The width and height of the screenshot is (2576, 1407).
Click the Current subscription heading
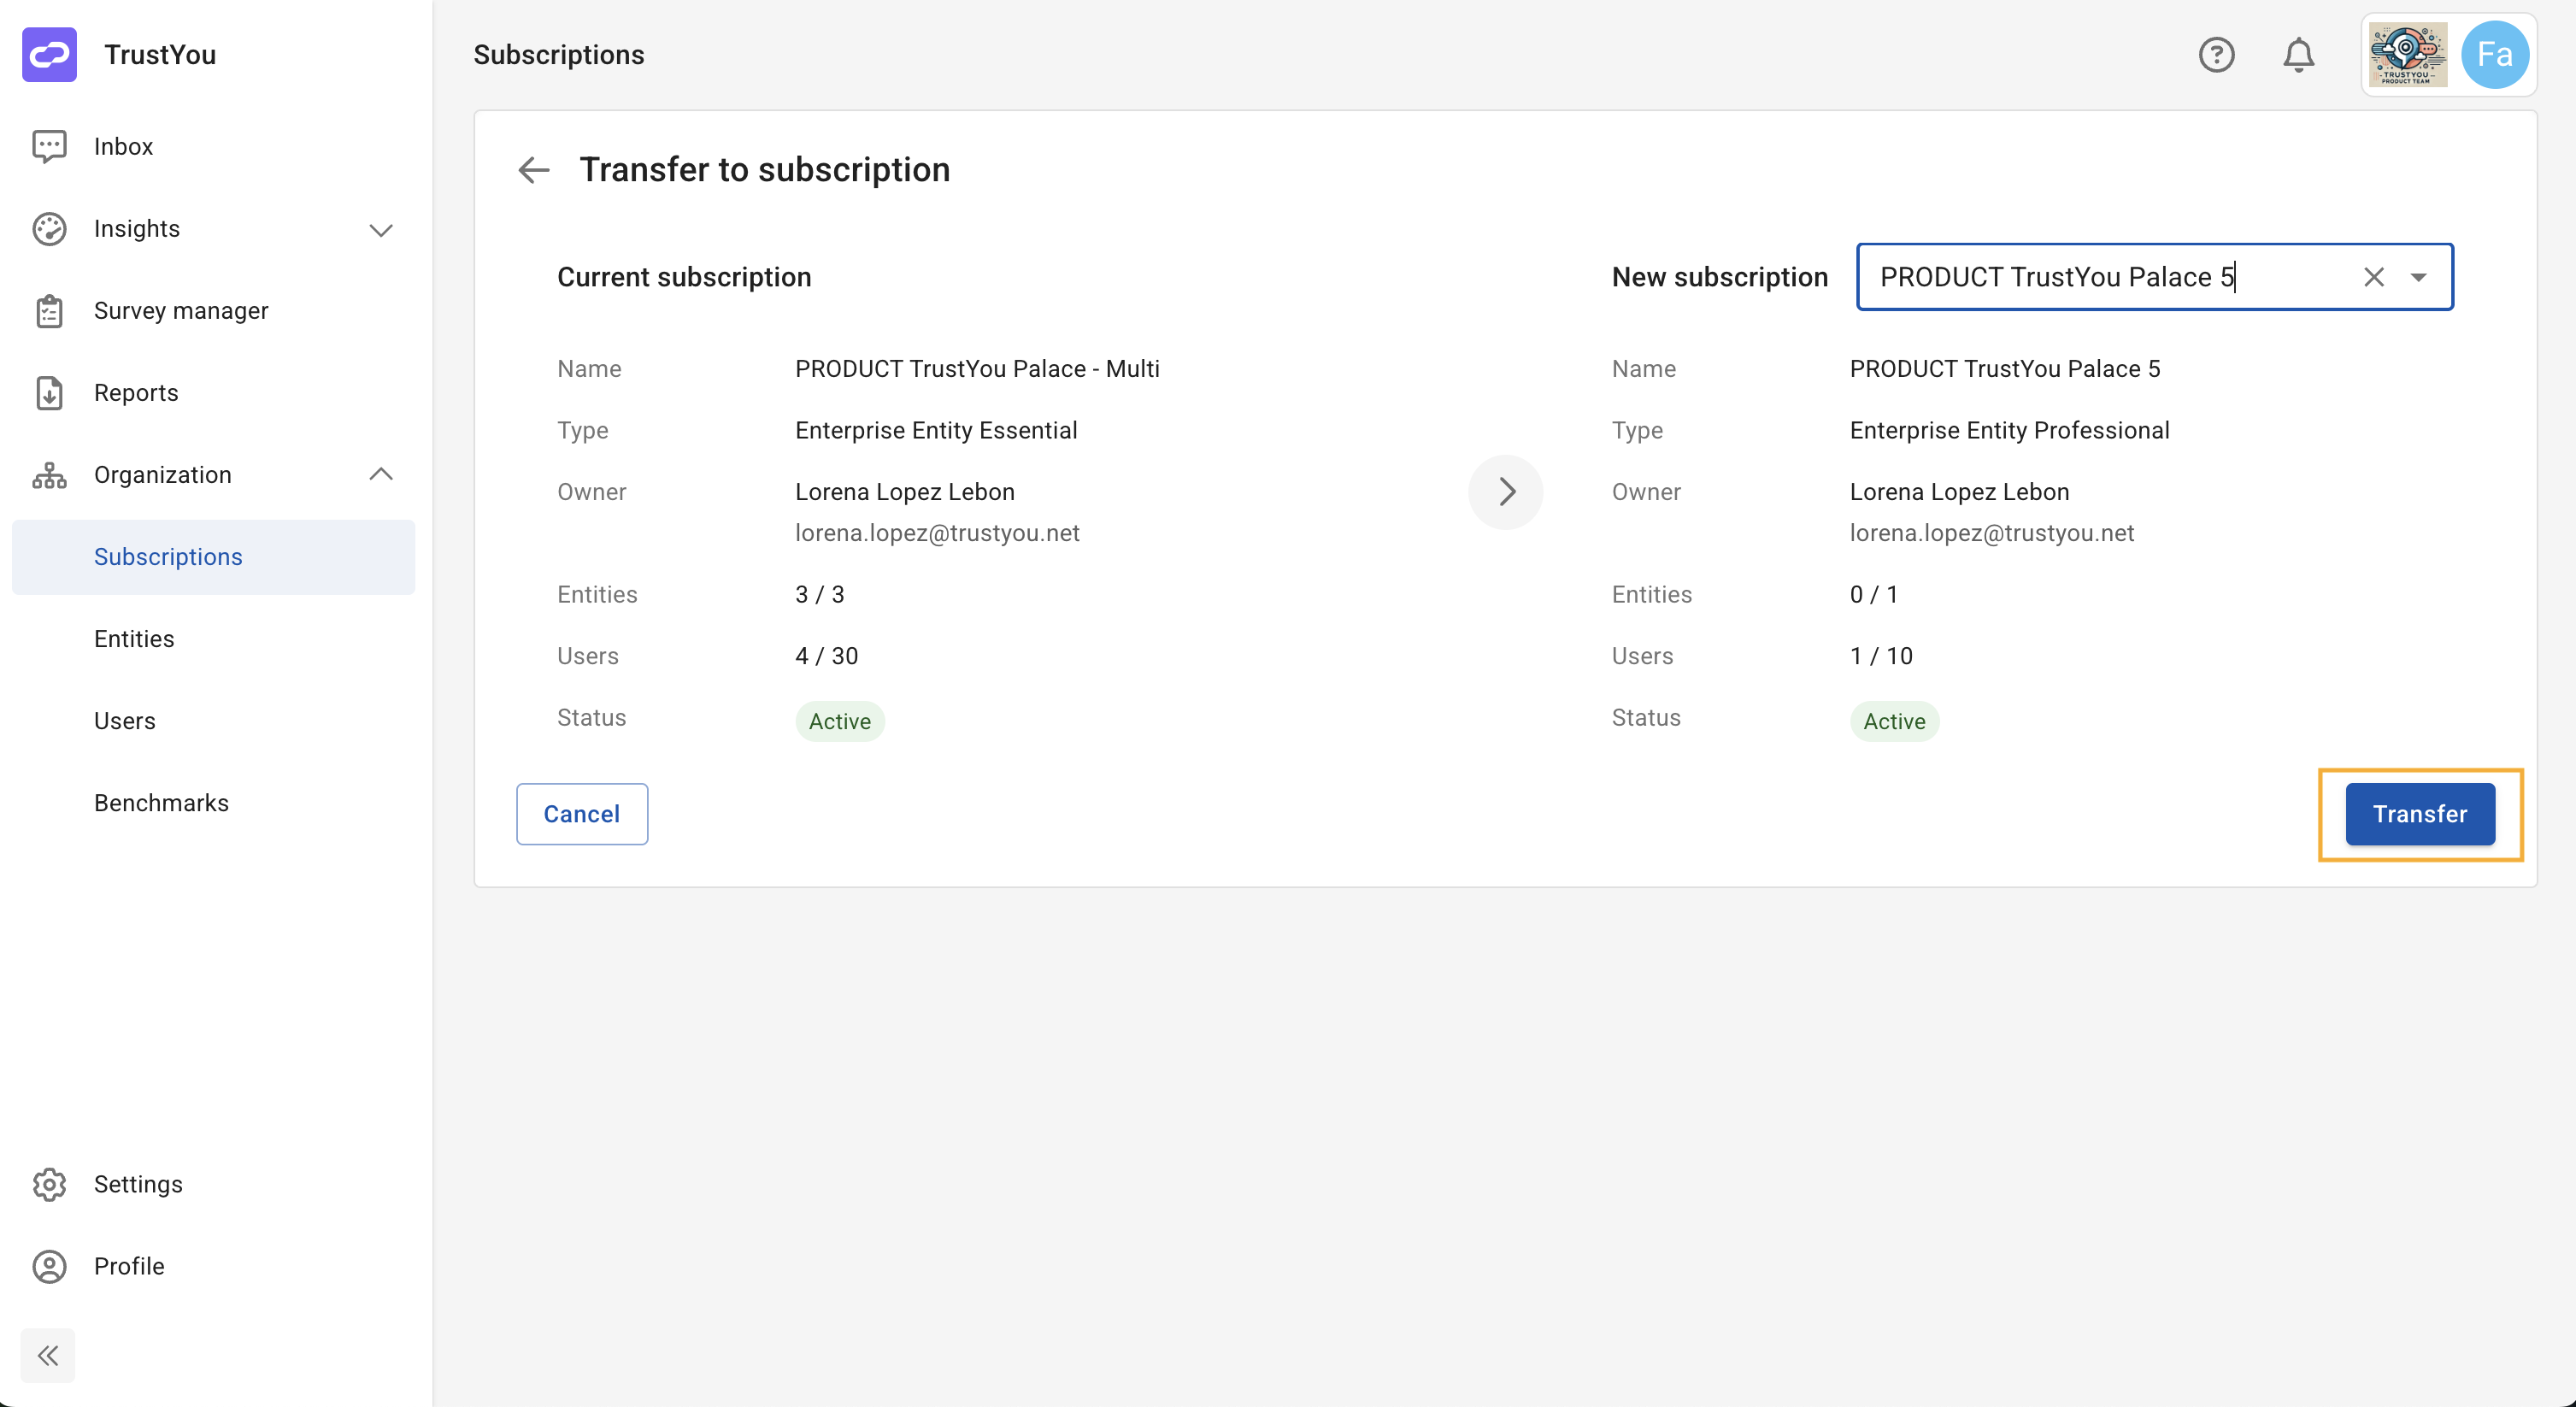(x=684, y=277)
